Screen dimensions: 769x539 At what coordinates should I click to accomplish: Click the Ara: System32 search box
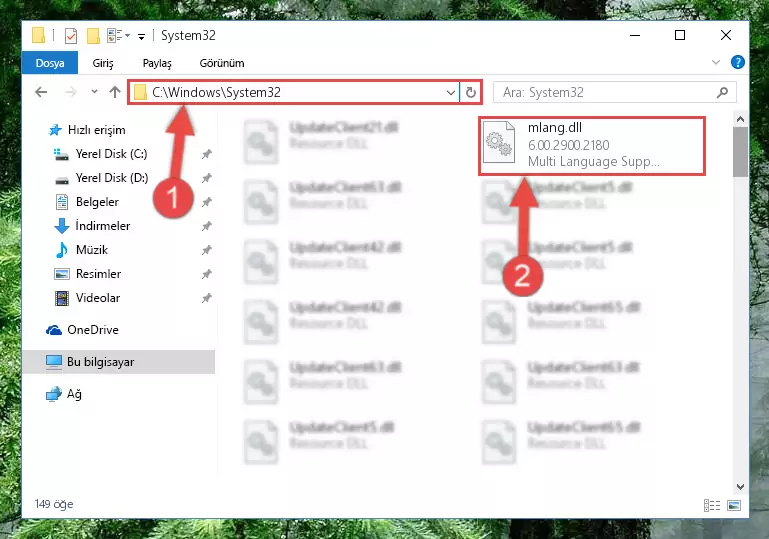tap(615, 92)
